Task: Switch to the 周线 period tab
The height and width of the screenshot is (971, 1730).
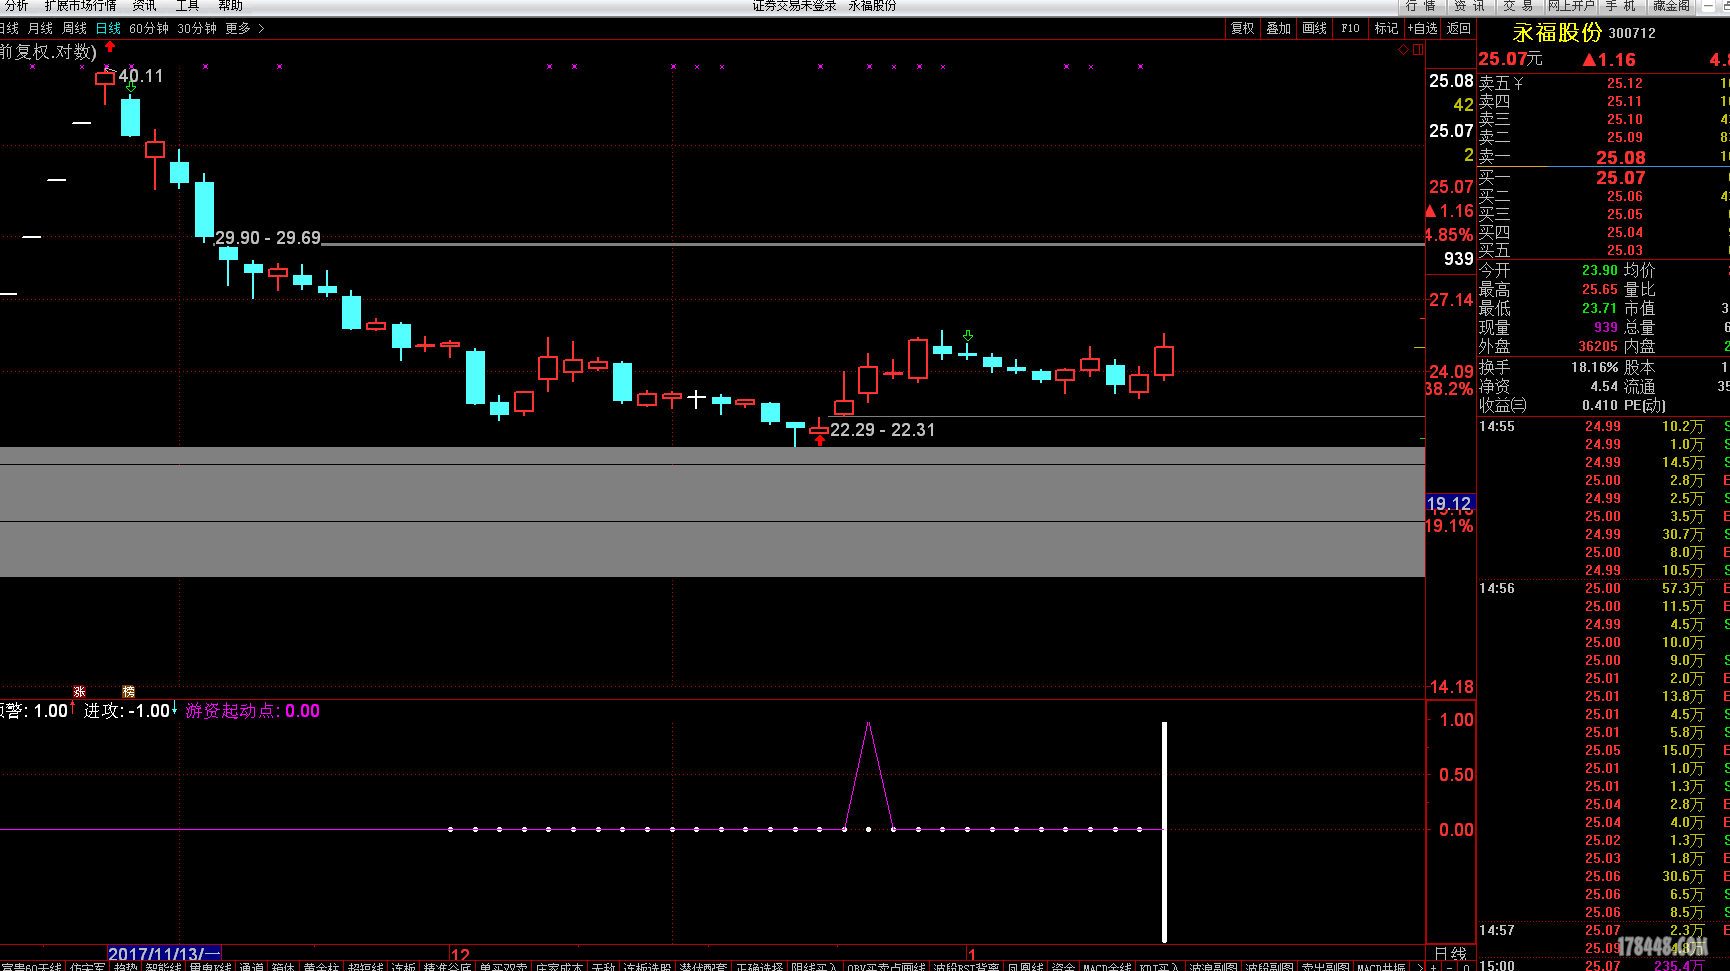Action: click(x=75, y=28)
